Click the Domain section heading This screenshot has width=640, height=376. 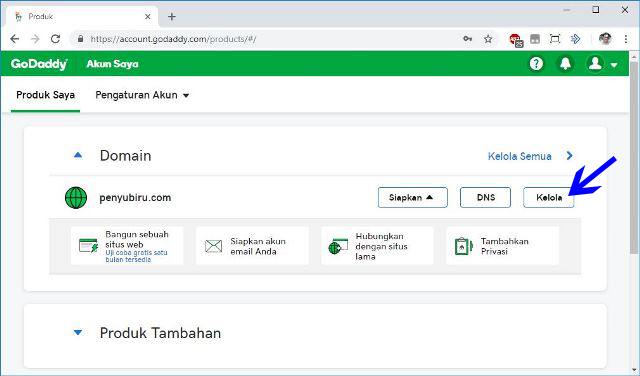pyautogui.click(x=126, y=156)
